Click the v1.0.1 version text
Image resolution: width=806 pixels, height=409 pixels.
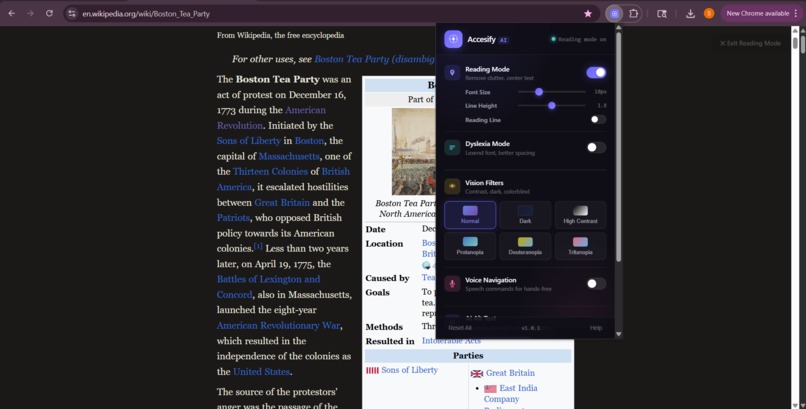pos(530,328)
